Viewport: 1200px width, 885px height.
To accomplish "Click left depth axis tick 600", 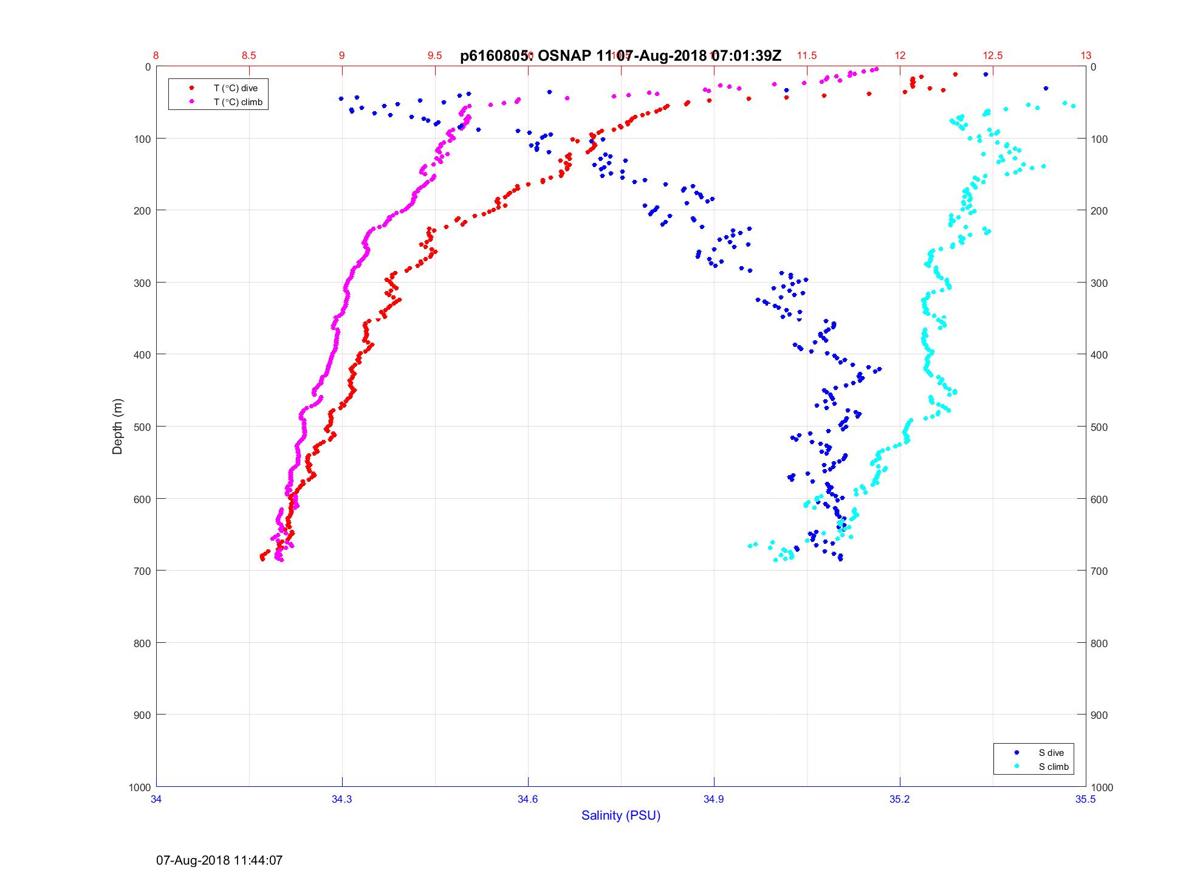I will point(141,499).
